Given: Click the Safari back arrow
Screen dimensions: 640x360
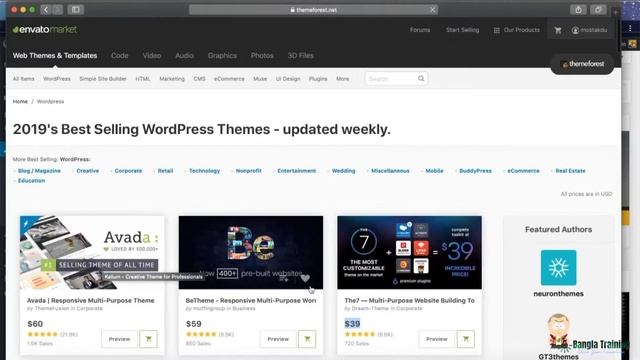Looking at the screenshot, I should [x=46, y=9].
